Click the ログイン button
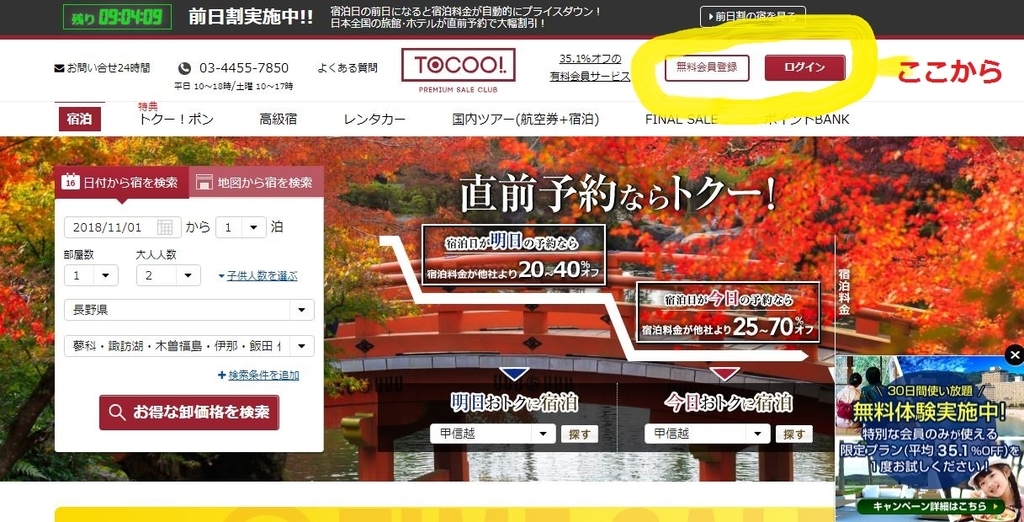Image resolution: width=1024 pixels, height=522 pixels. 805,67
